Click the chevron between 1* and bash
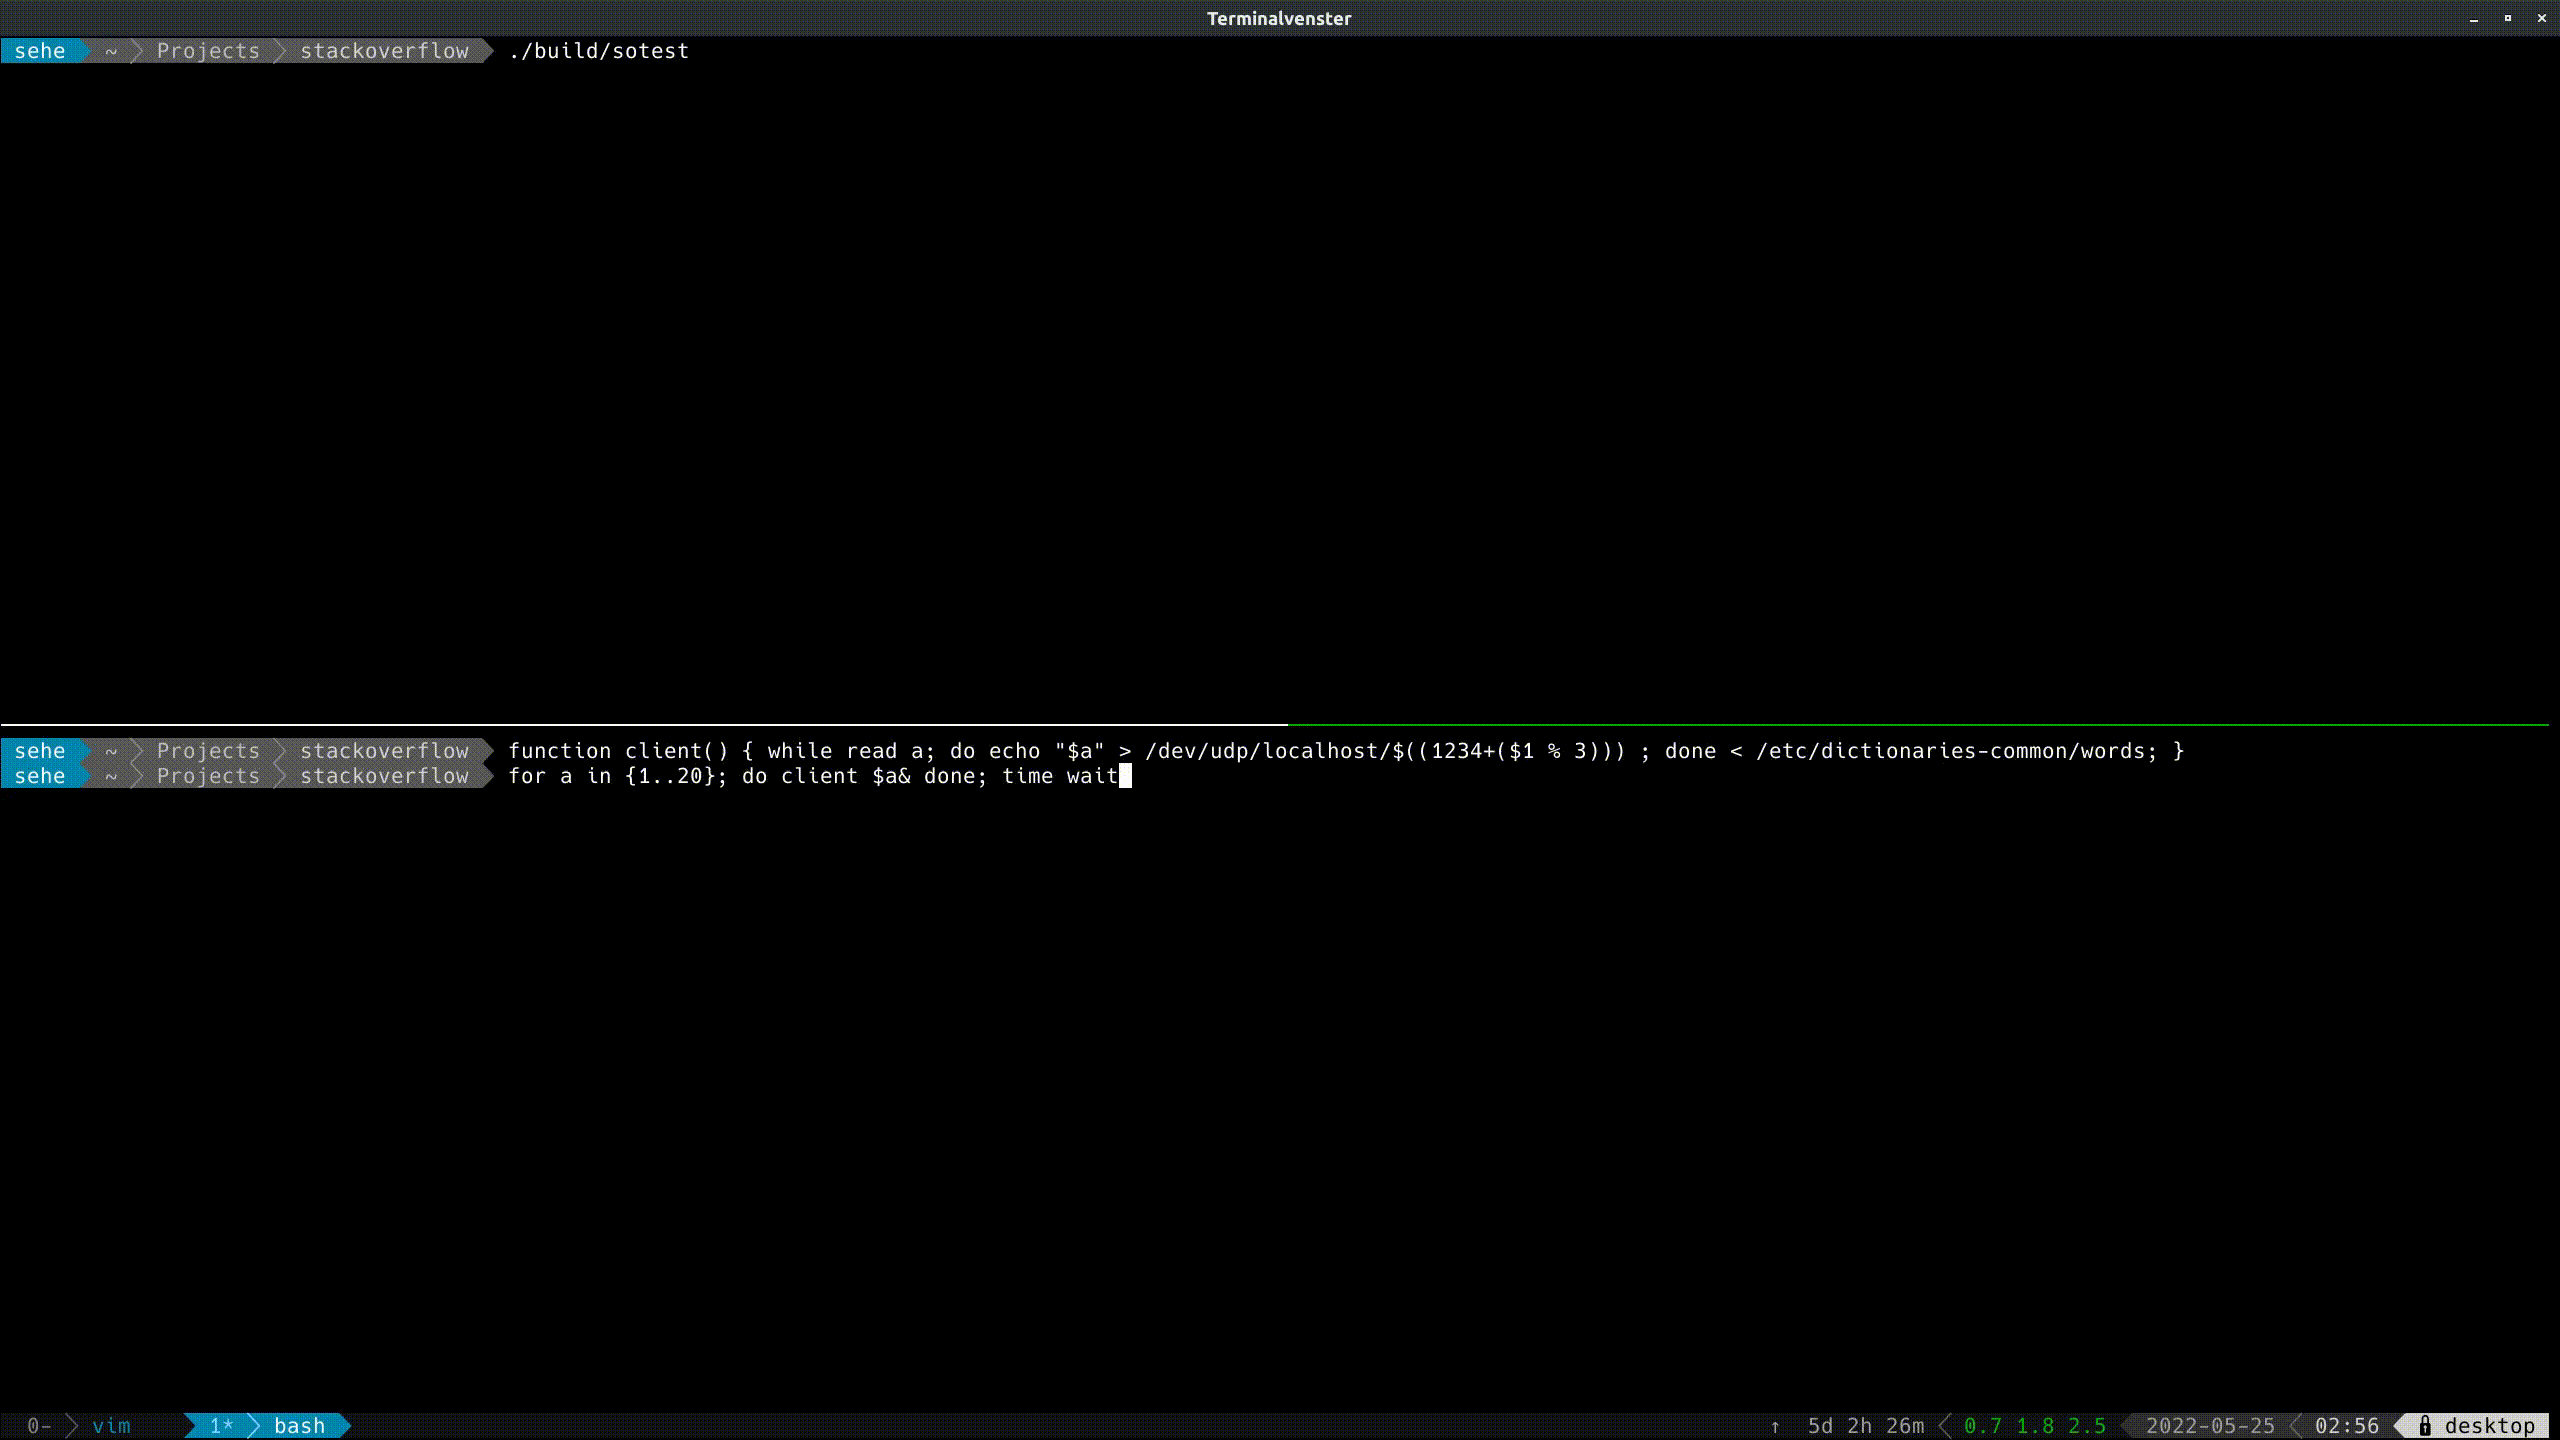 [252, 1426]
